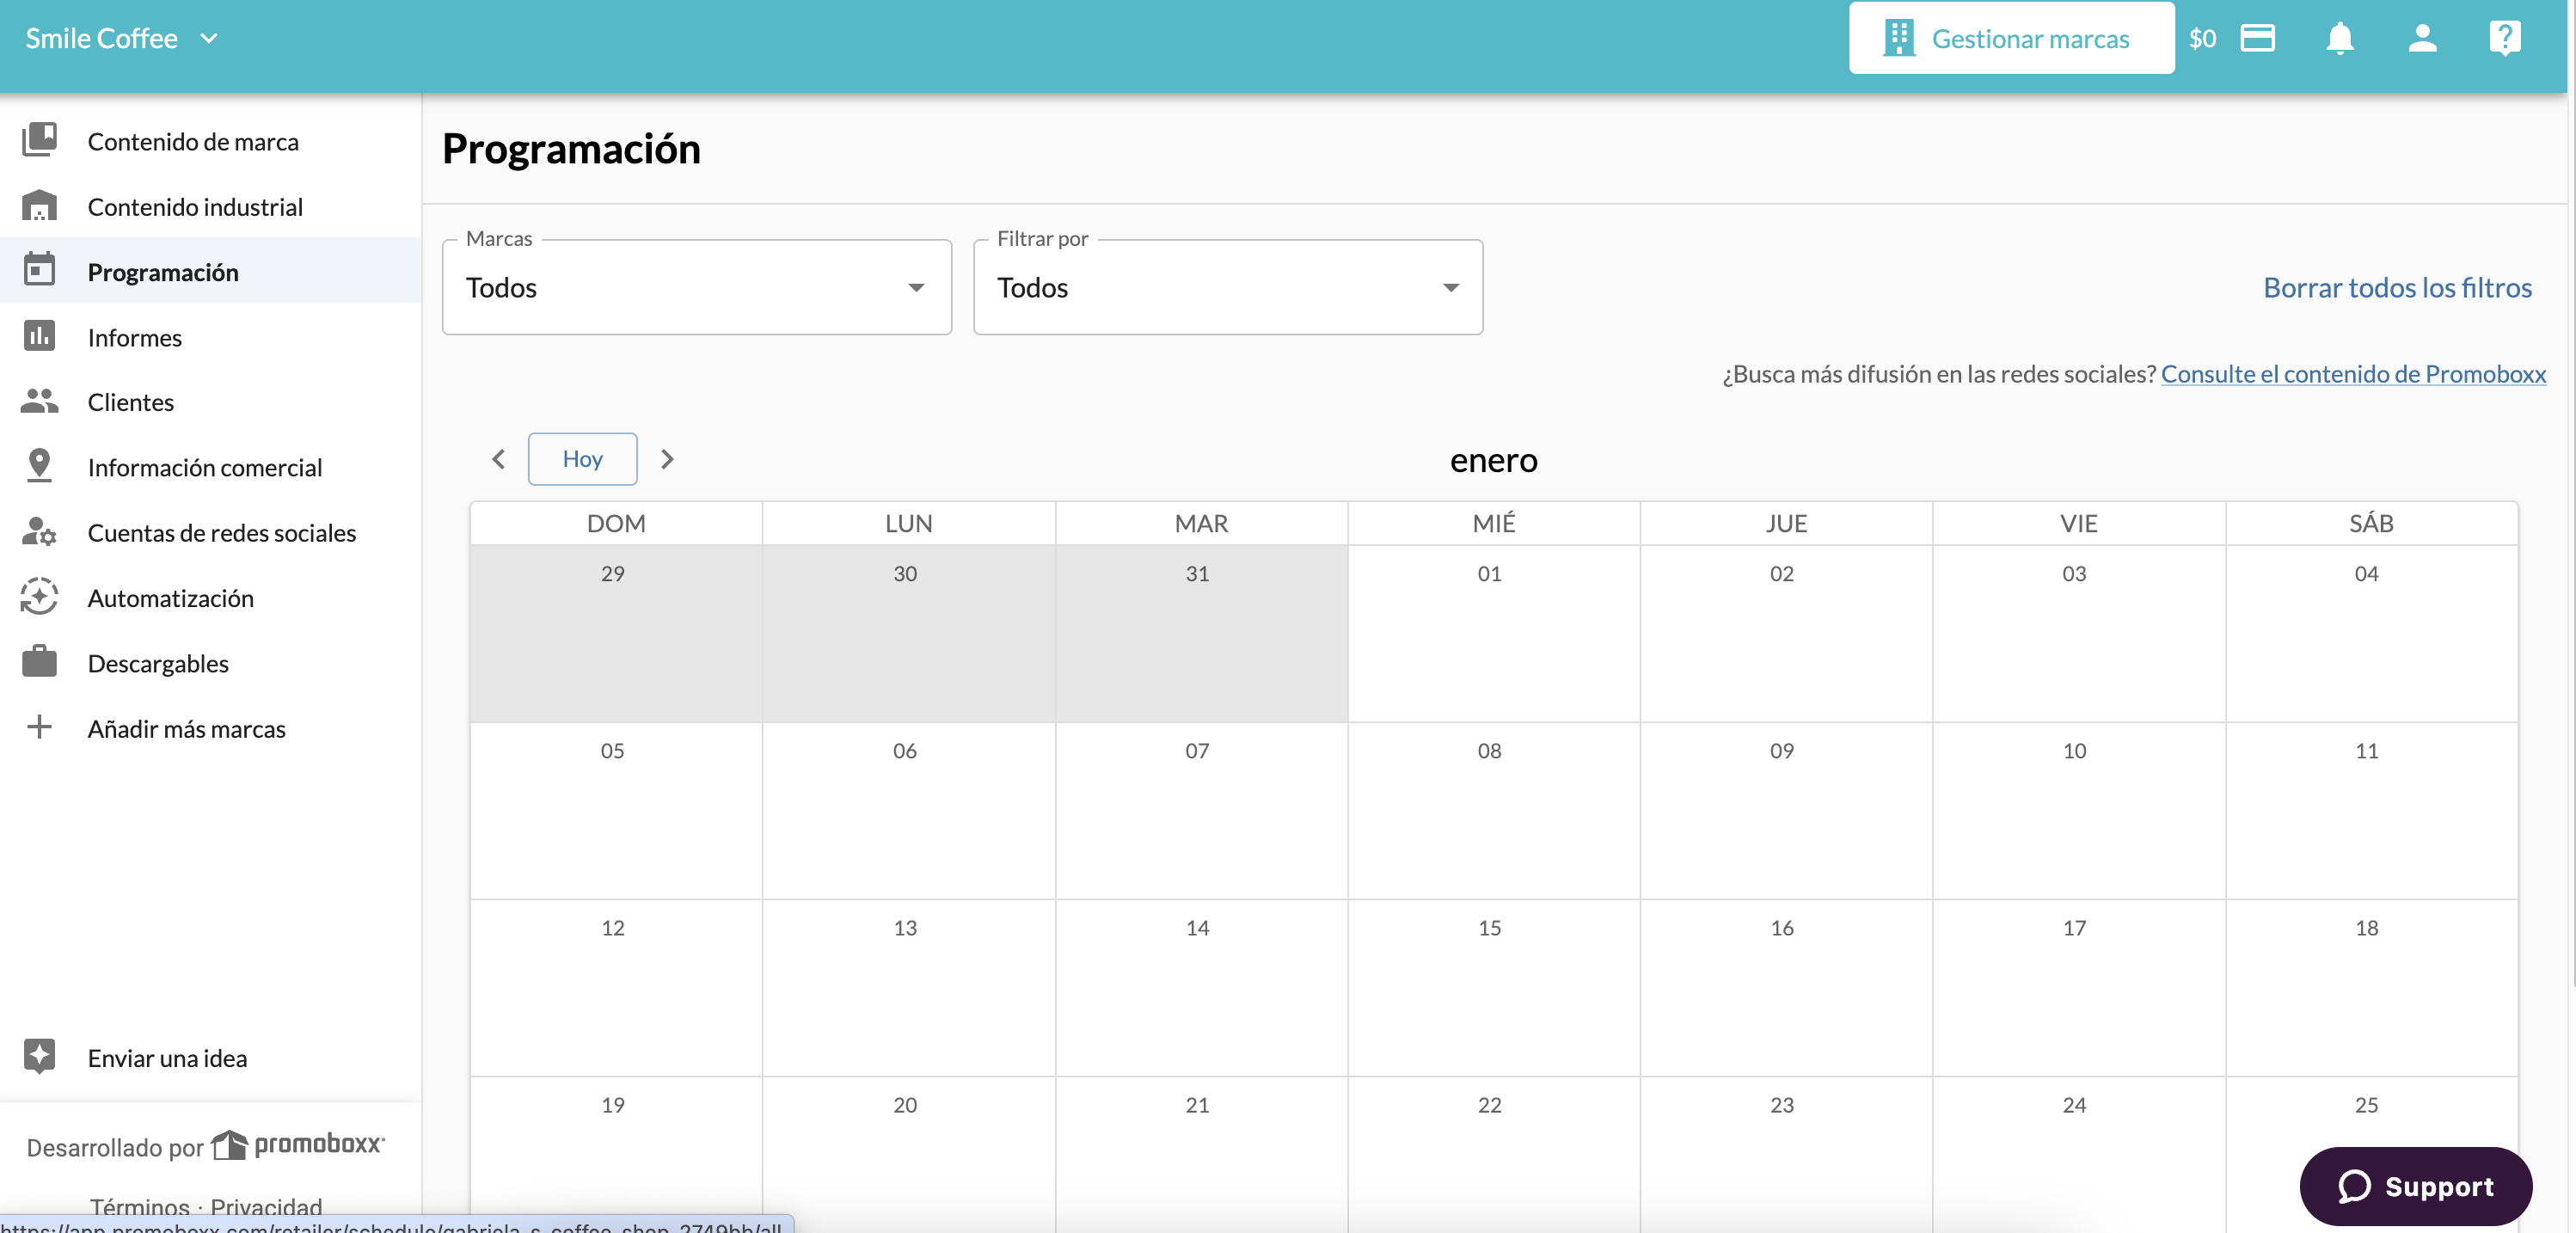The image size is (2576, 1233).
Task: Open the notifications bell icon
Action: point(2340,38)
